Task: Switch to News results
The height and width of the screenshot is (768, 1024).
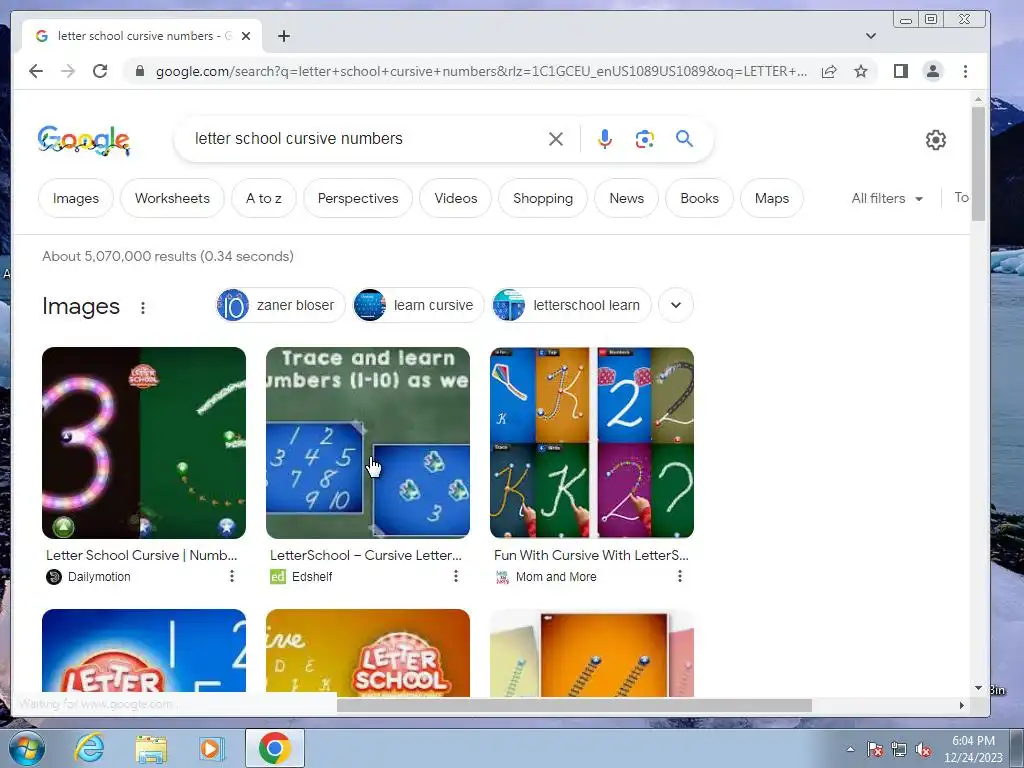Action: (626, 199)
